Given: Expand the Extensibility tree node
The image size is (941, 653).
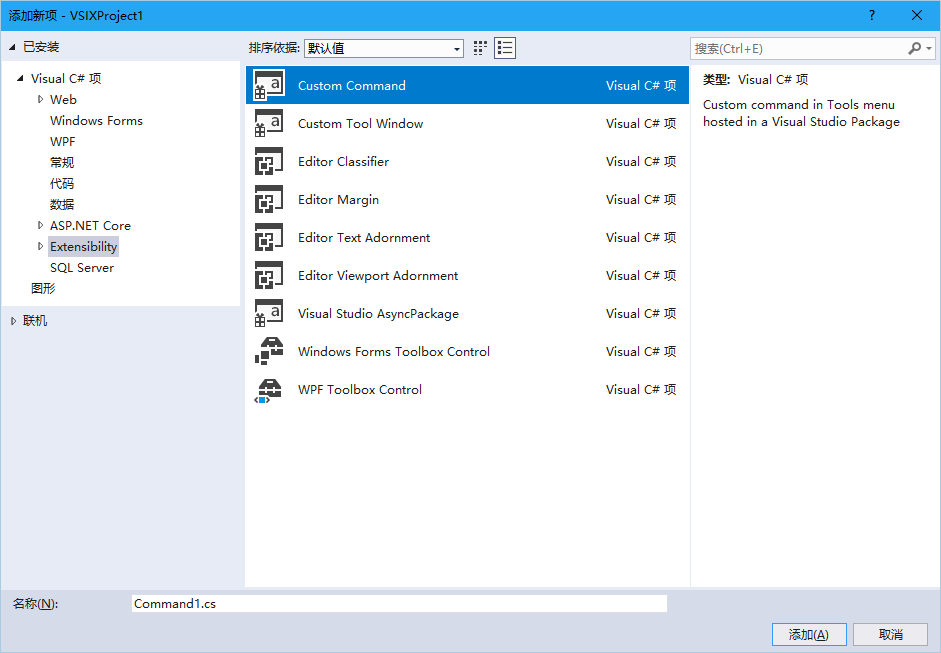Looking at the screenshot, I should tap(40, 246).
